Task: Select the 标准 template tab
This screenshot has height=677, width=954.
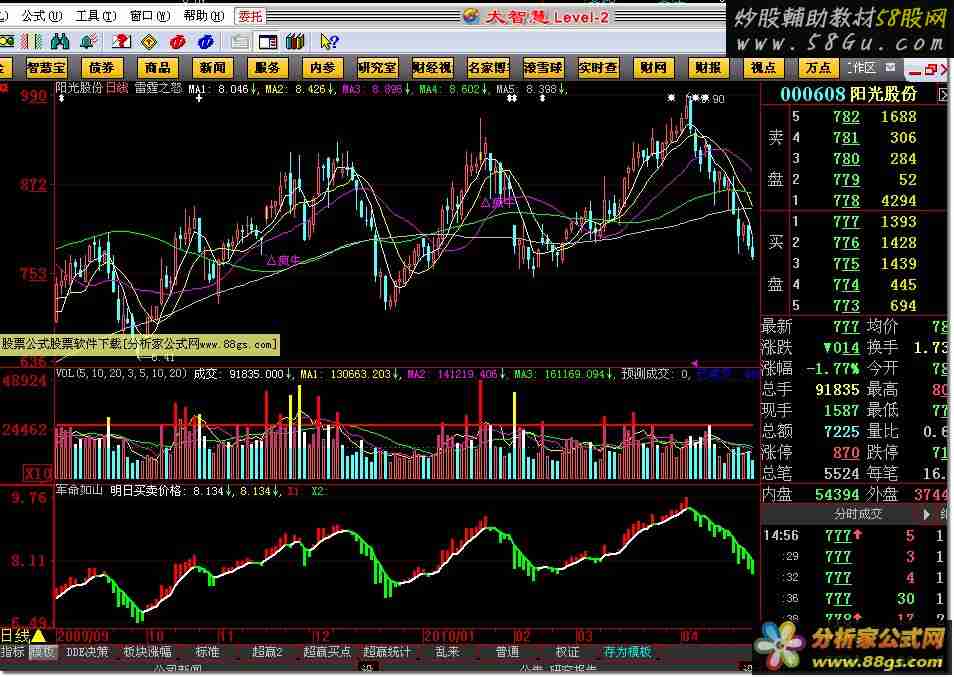Action: click(x=207, y=652)
